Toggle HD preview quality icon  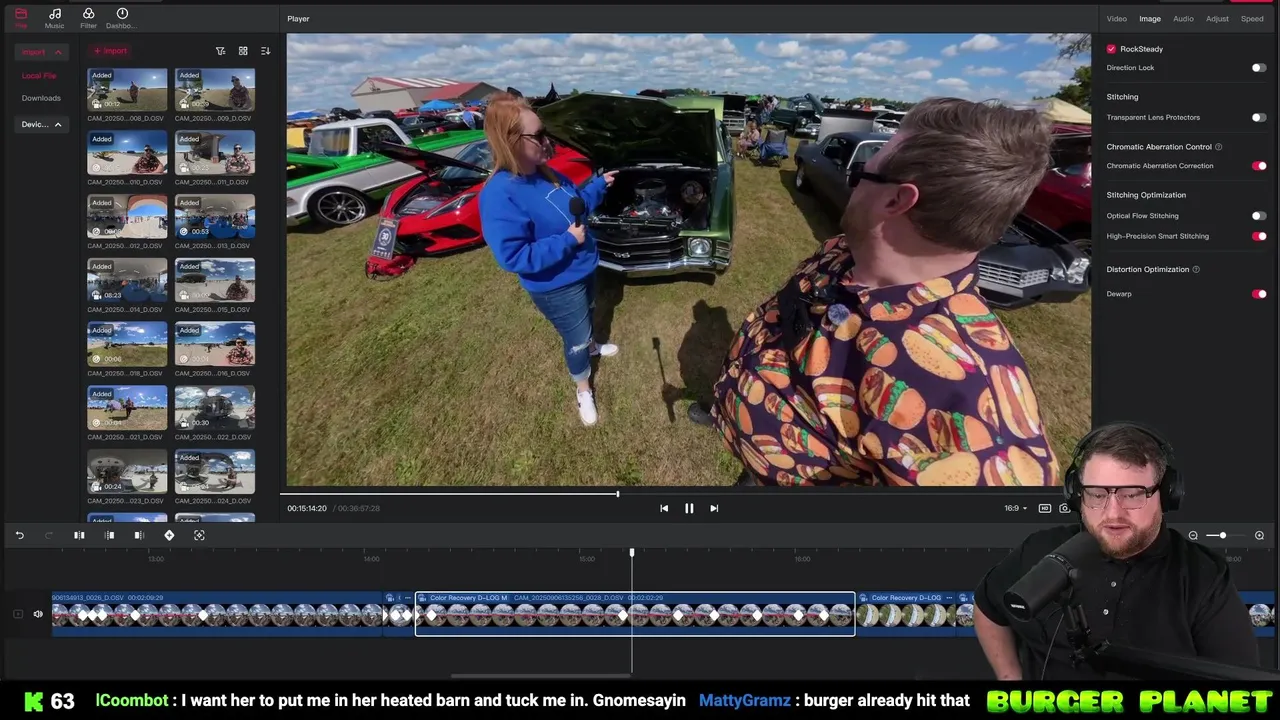1045,509
